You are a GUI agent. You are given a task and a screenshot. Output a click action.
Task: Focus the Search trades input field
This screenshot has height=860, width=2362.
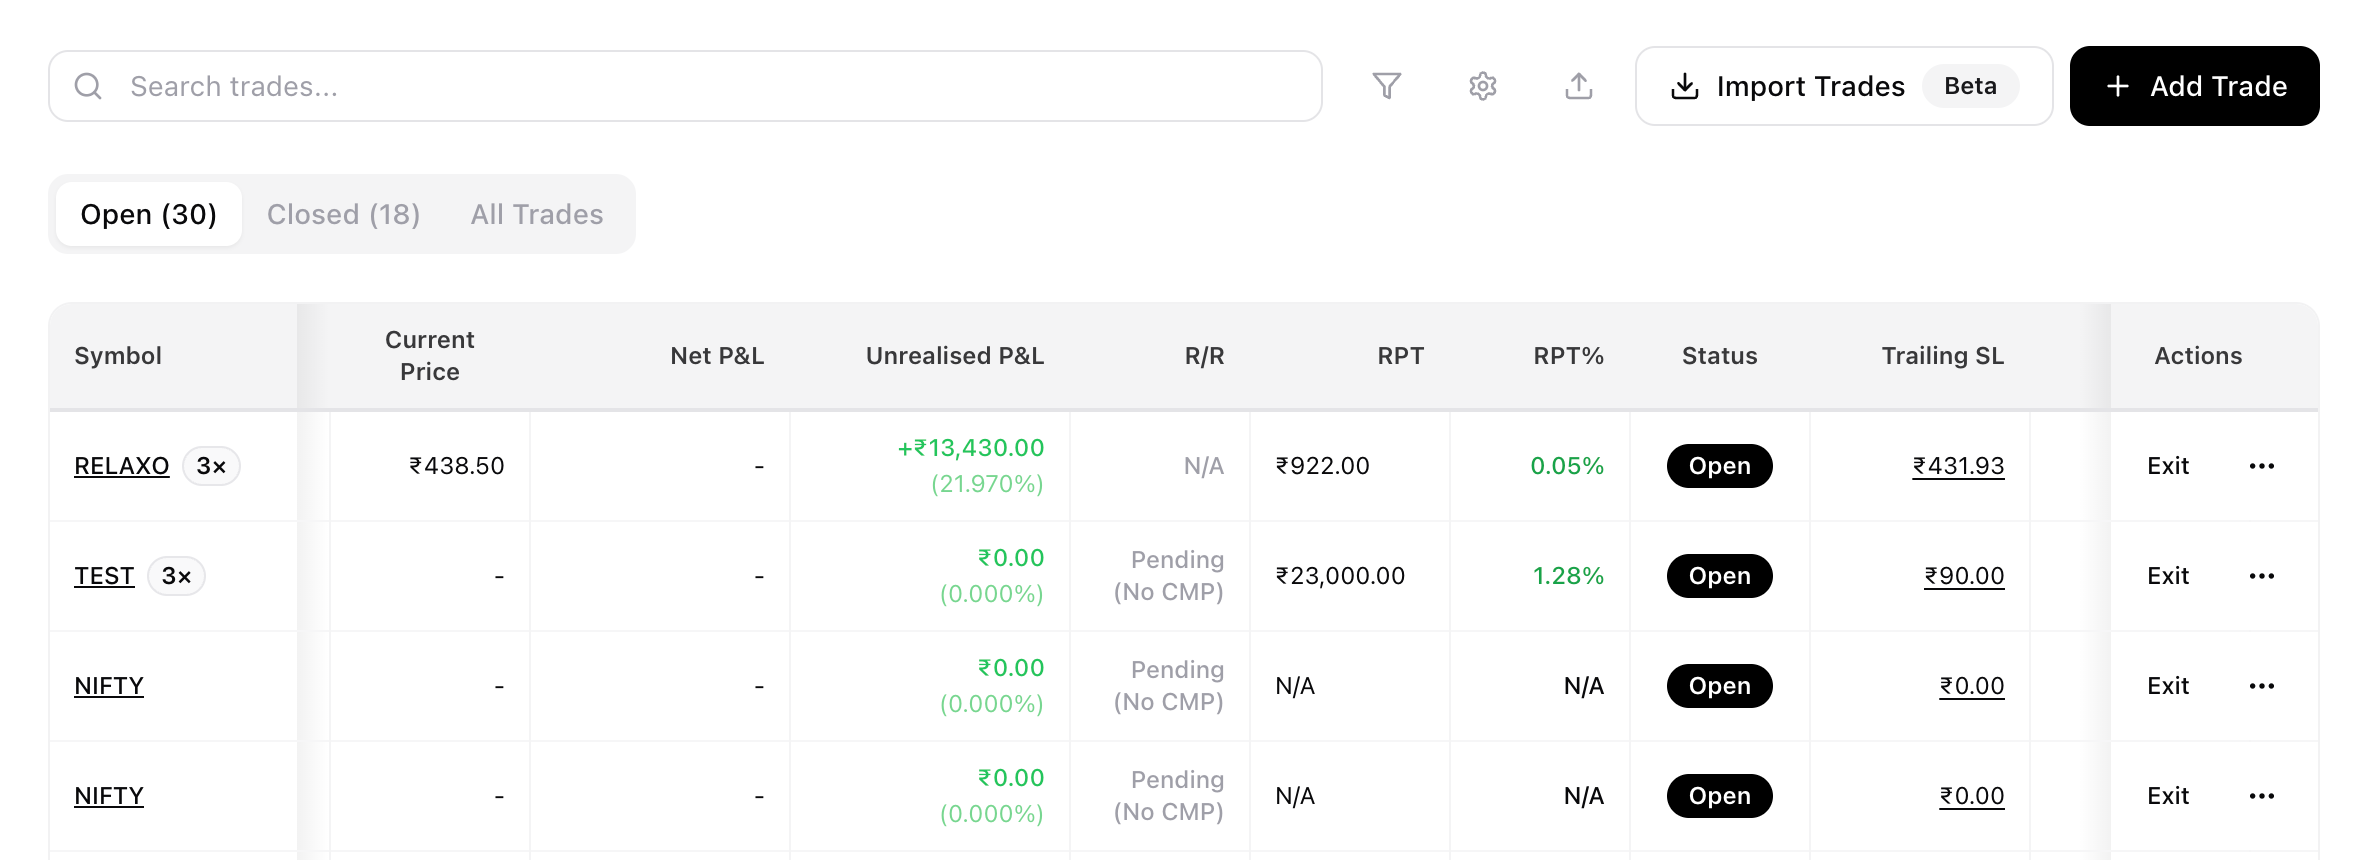tap(685, 86)
